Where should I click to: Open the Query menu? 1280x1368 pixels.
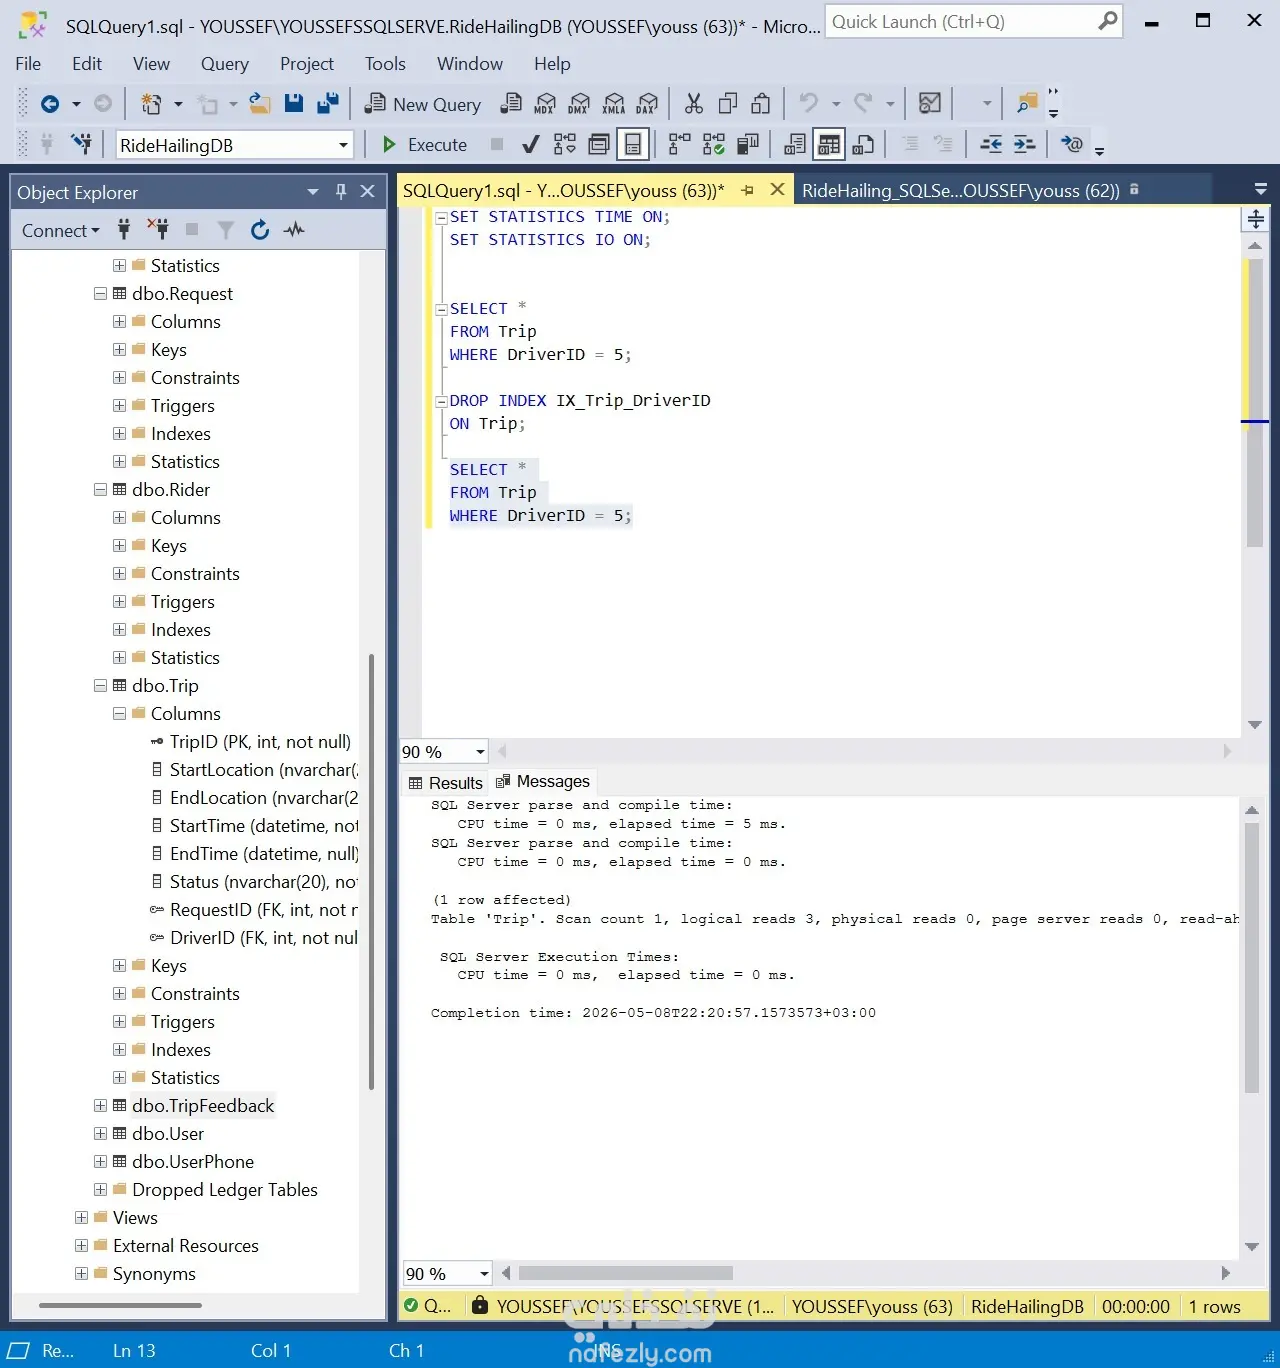pyautogui.click(x=225, y=64)
